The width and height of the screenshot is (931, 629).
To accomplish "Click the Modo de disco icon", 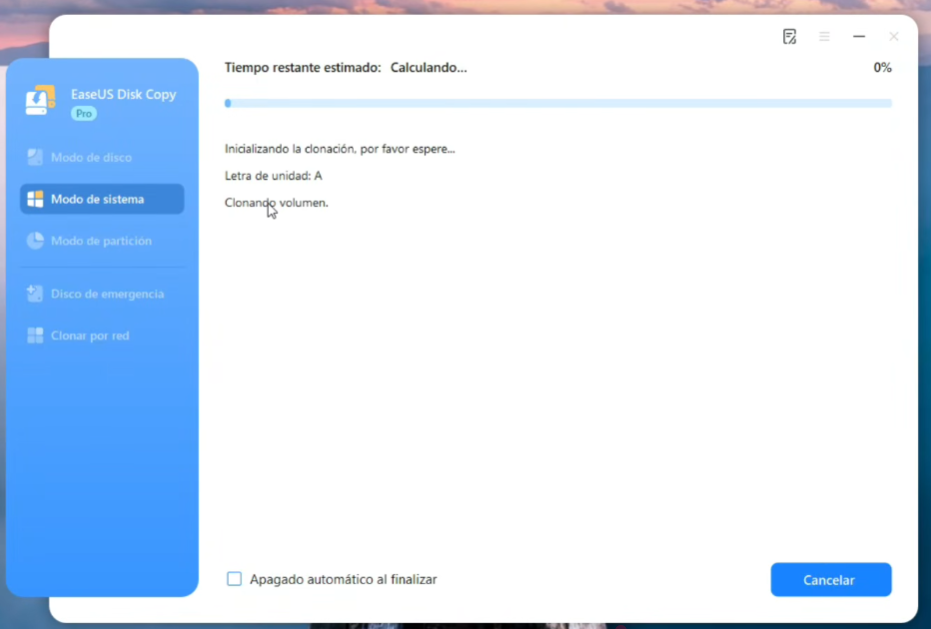I will pyautogui.click(x=35, y=157).
